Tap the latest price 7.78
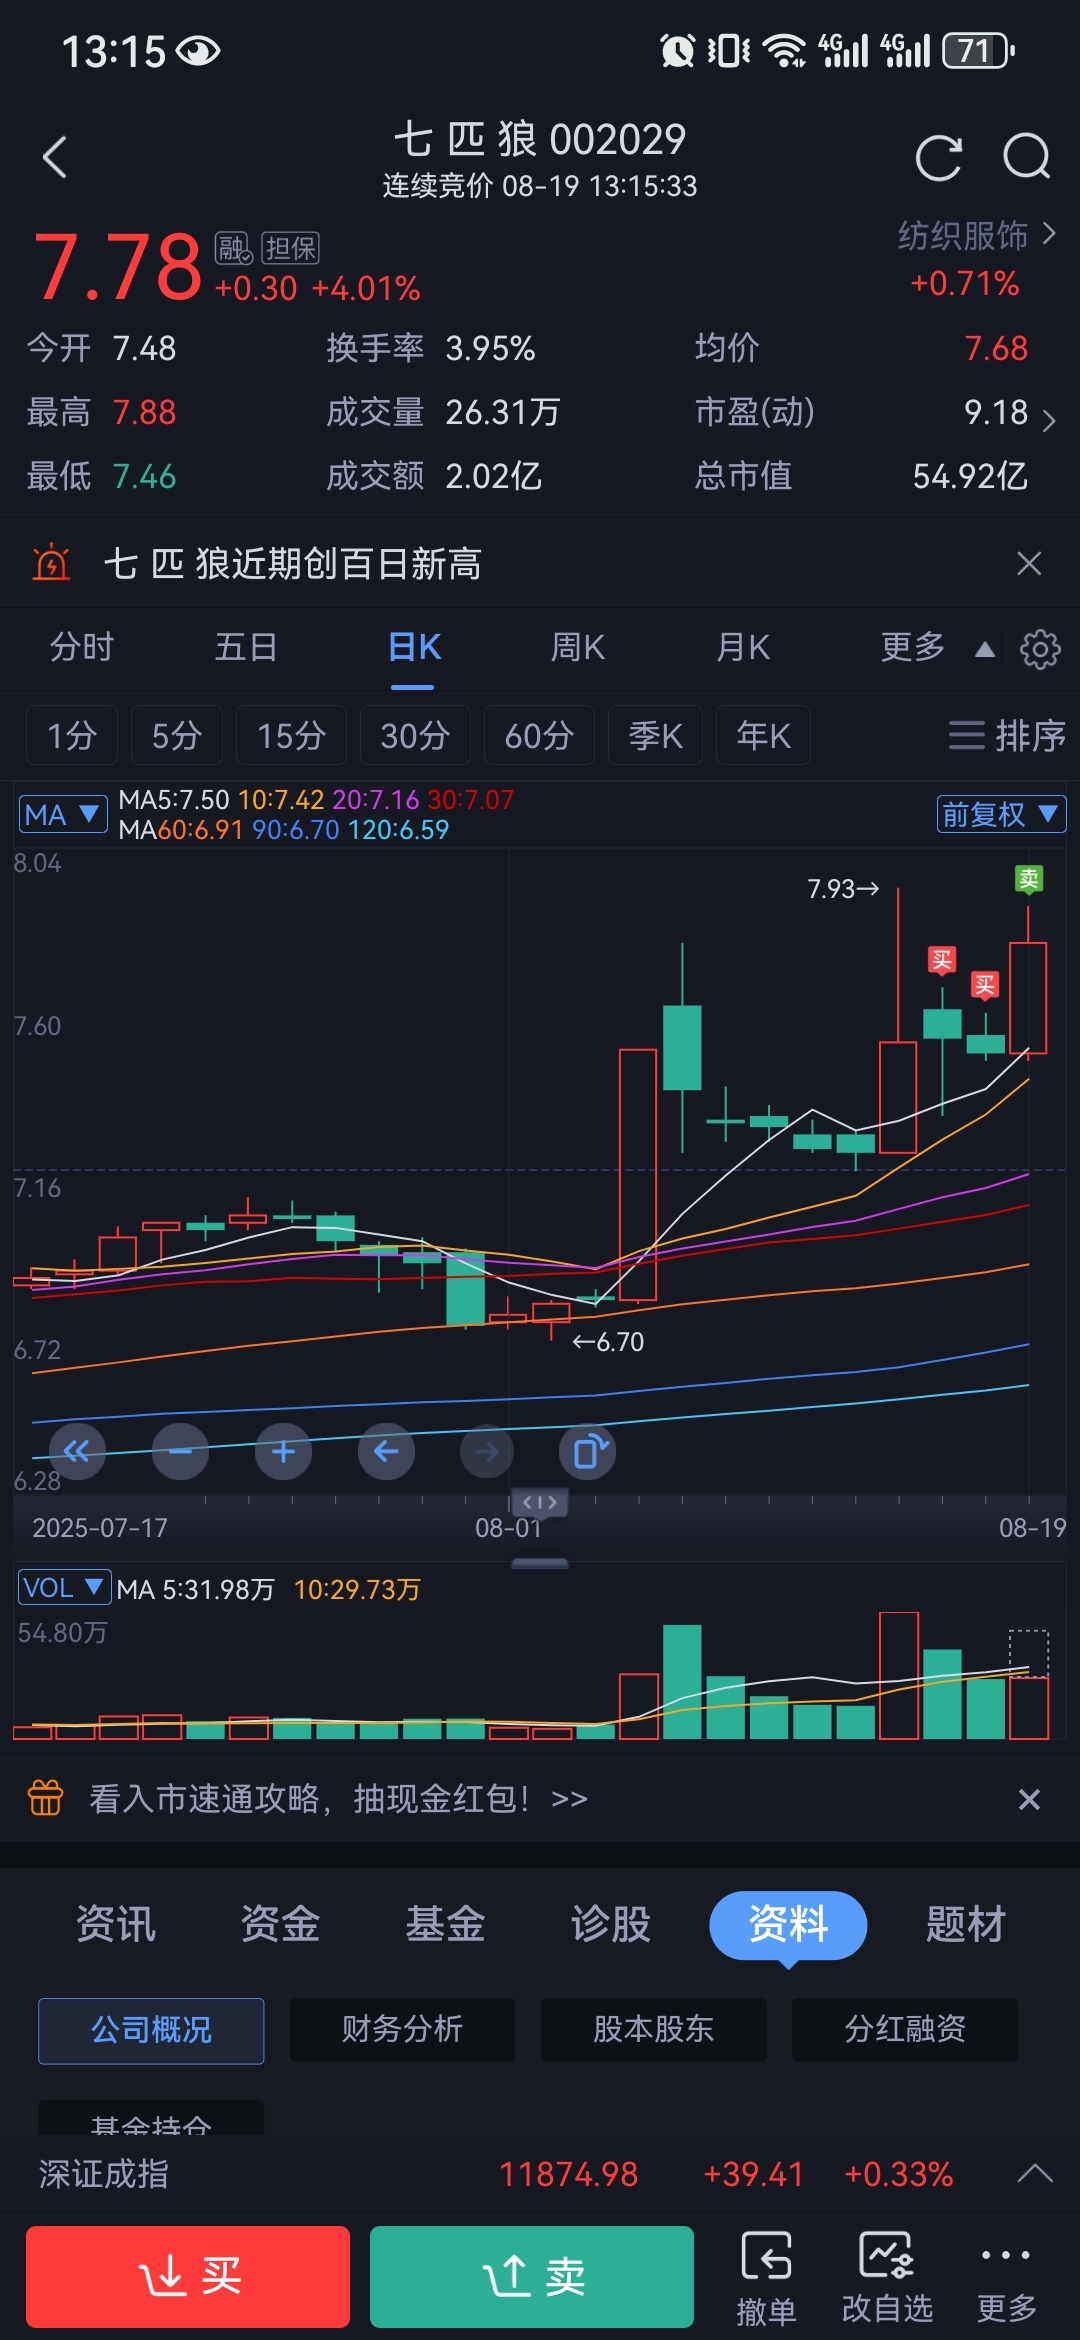 coord(118,266)
